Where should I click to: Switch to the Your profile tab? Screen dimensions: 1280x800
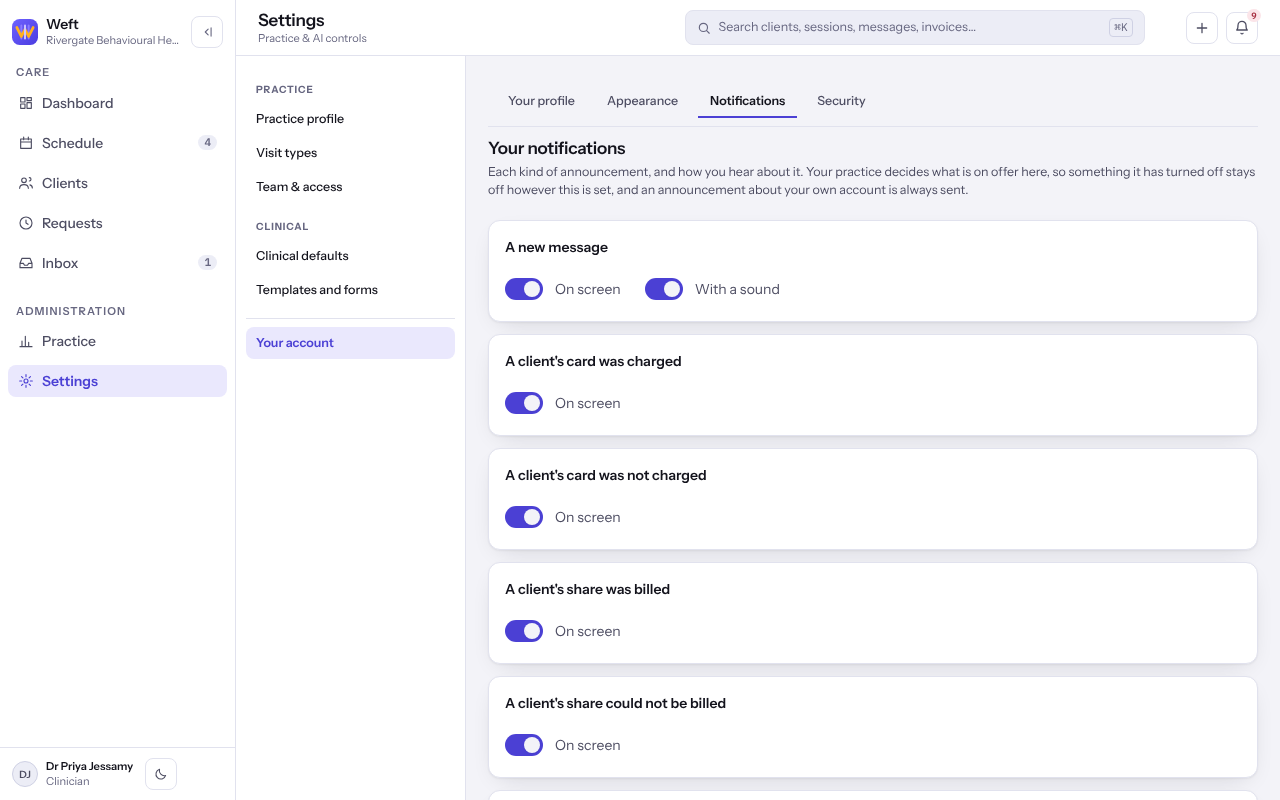[541, 101]
